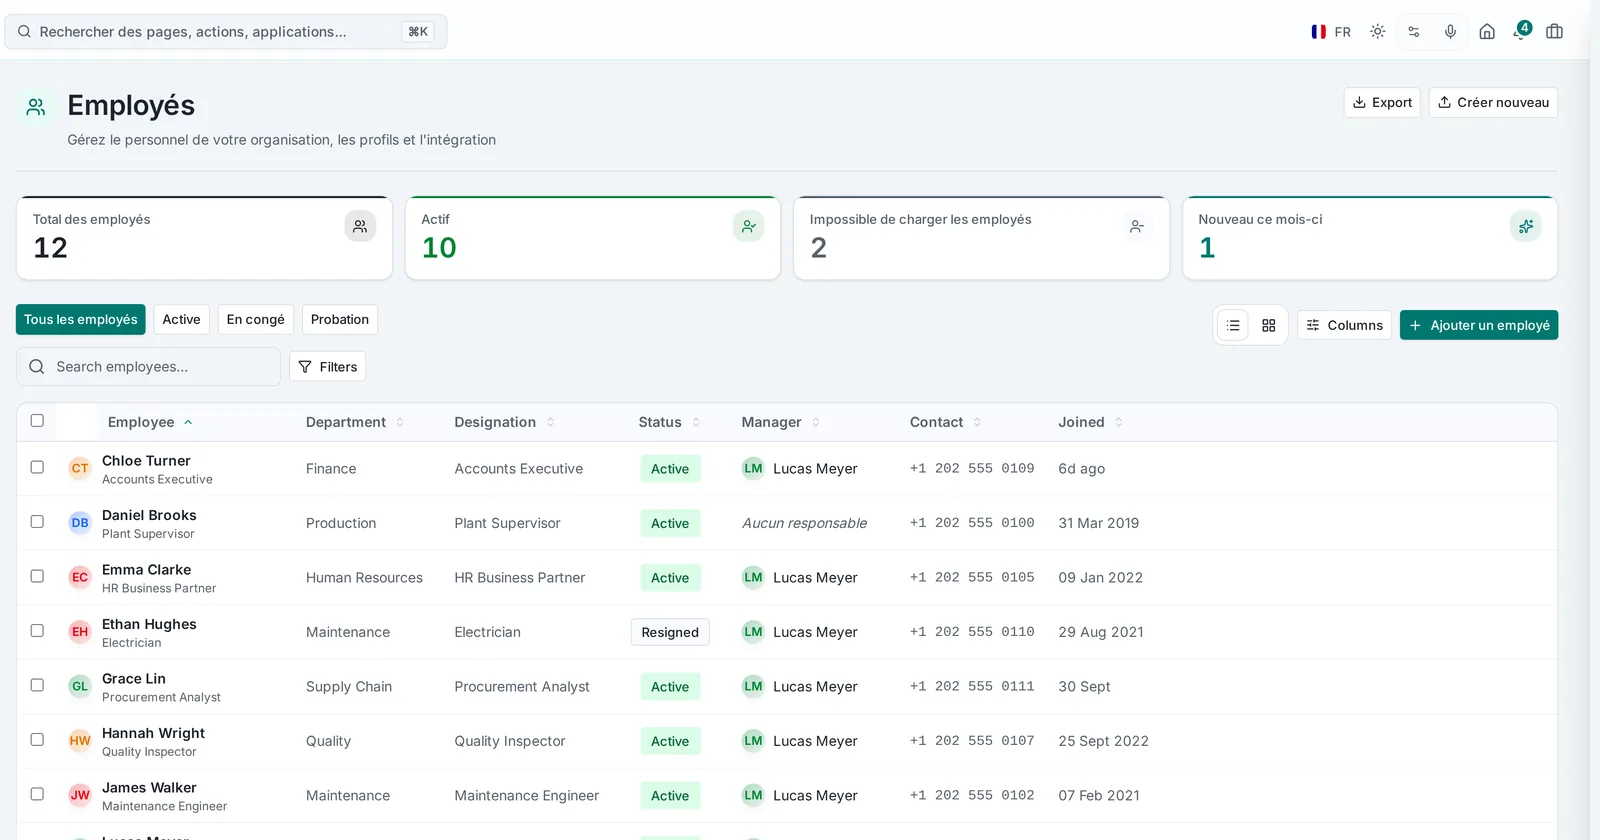Check the James Walker row checkbox
The image size is (1600, 840).
[37, 794]
